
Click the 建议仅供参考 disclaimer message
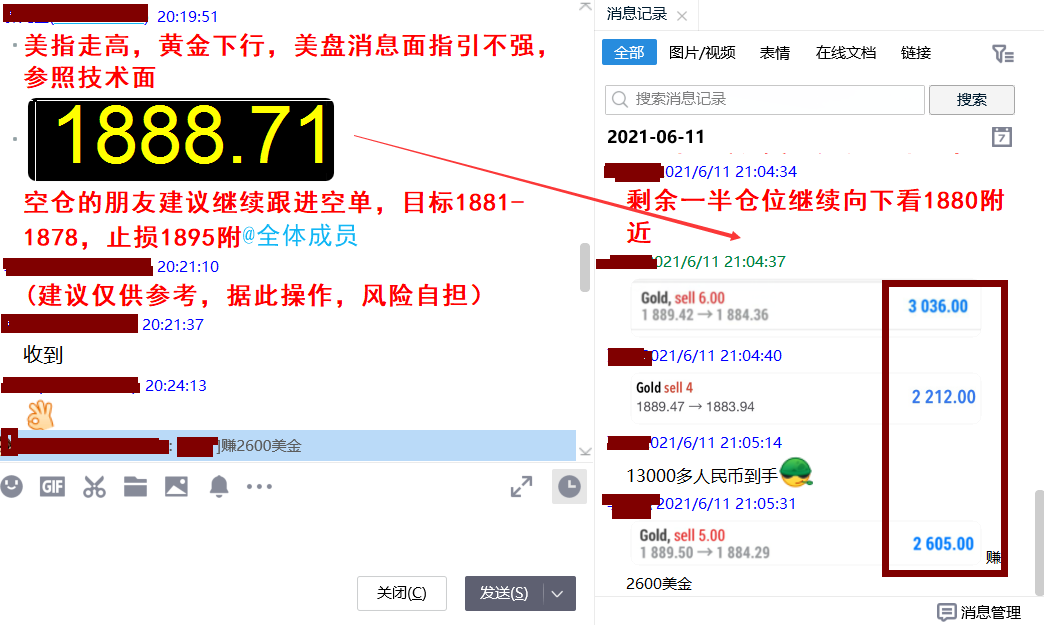tap(254, 295)
